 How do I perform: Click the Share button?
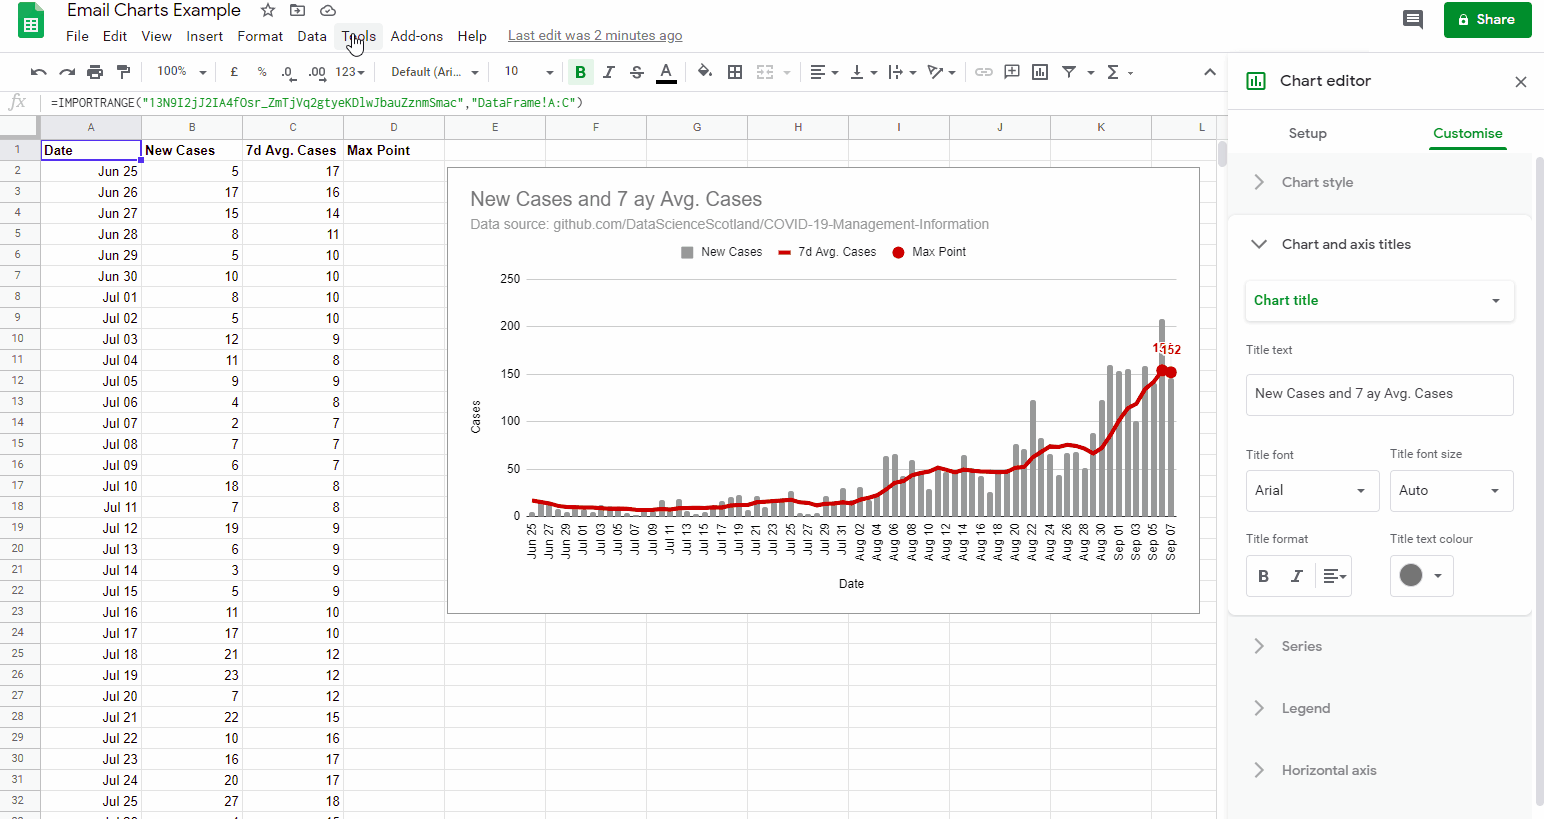coord(1487,20)
